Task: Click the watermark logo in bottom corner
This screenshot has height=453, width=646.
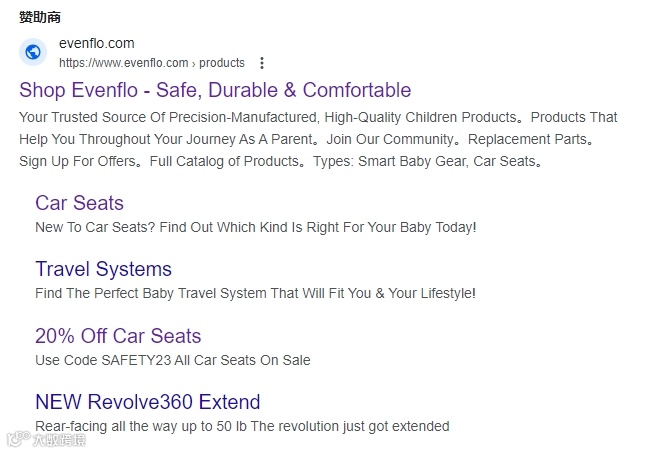Action: coord(15,438)
